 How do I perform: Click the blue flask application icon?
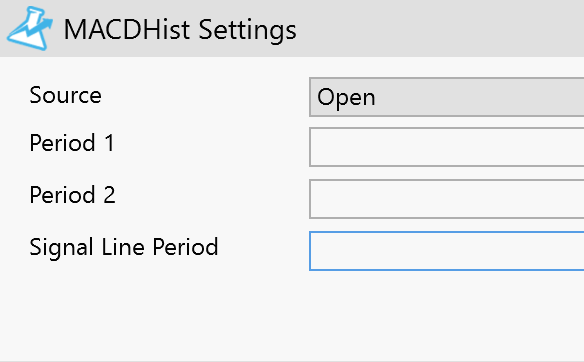coord(30,28)
